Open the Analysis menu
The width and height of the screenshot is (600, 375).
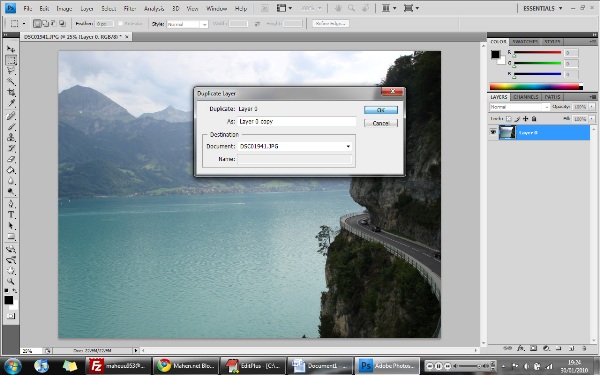click(x=154, y=8)
